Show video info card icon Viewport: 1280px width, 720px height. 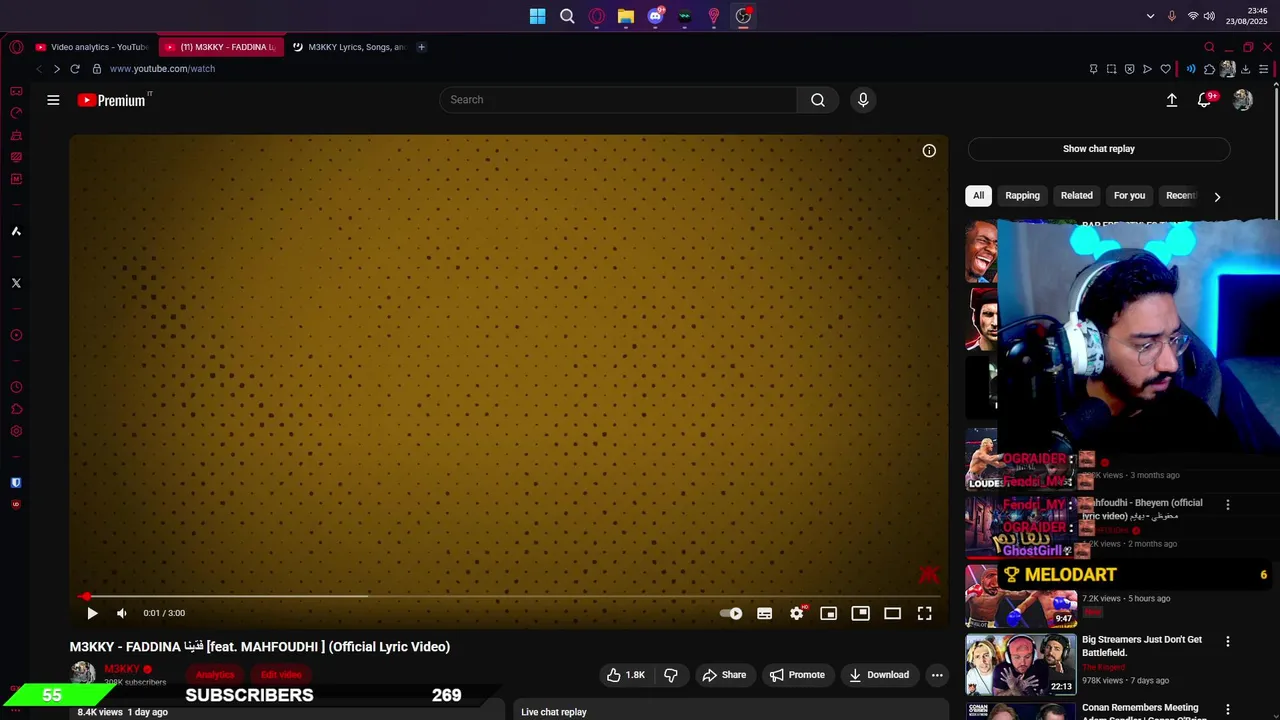(x=929, y=151)
